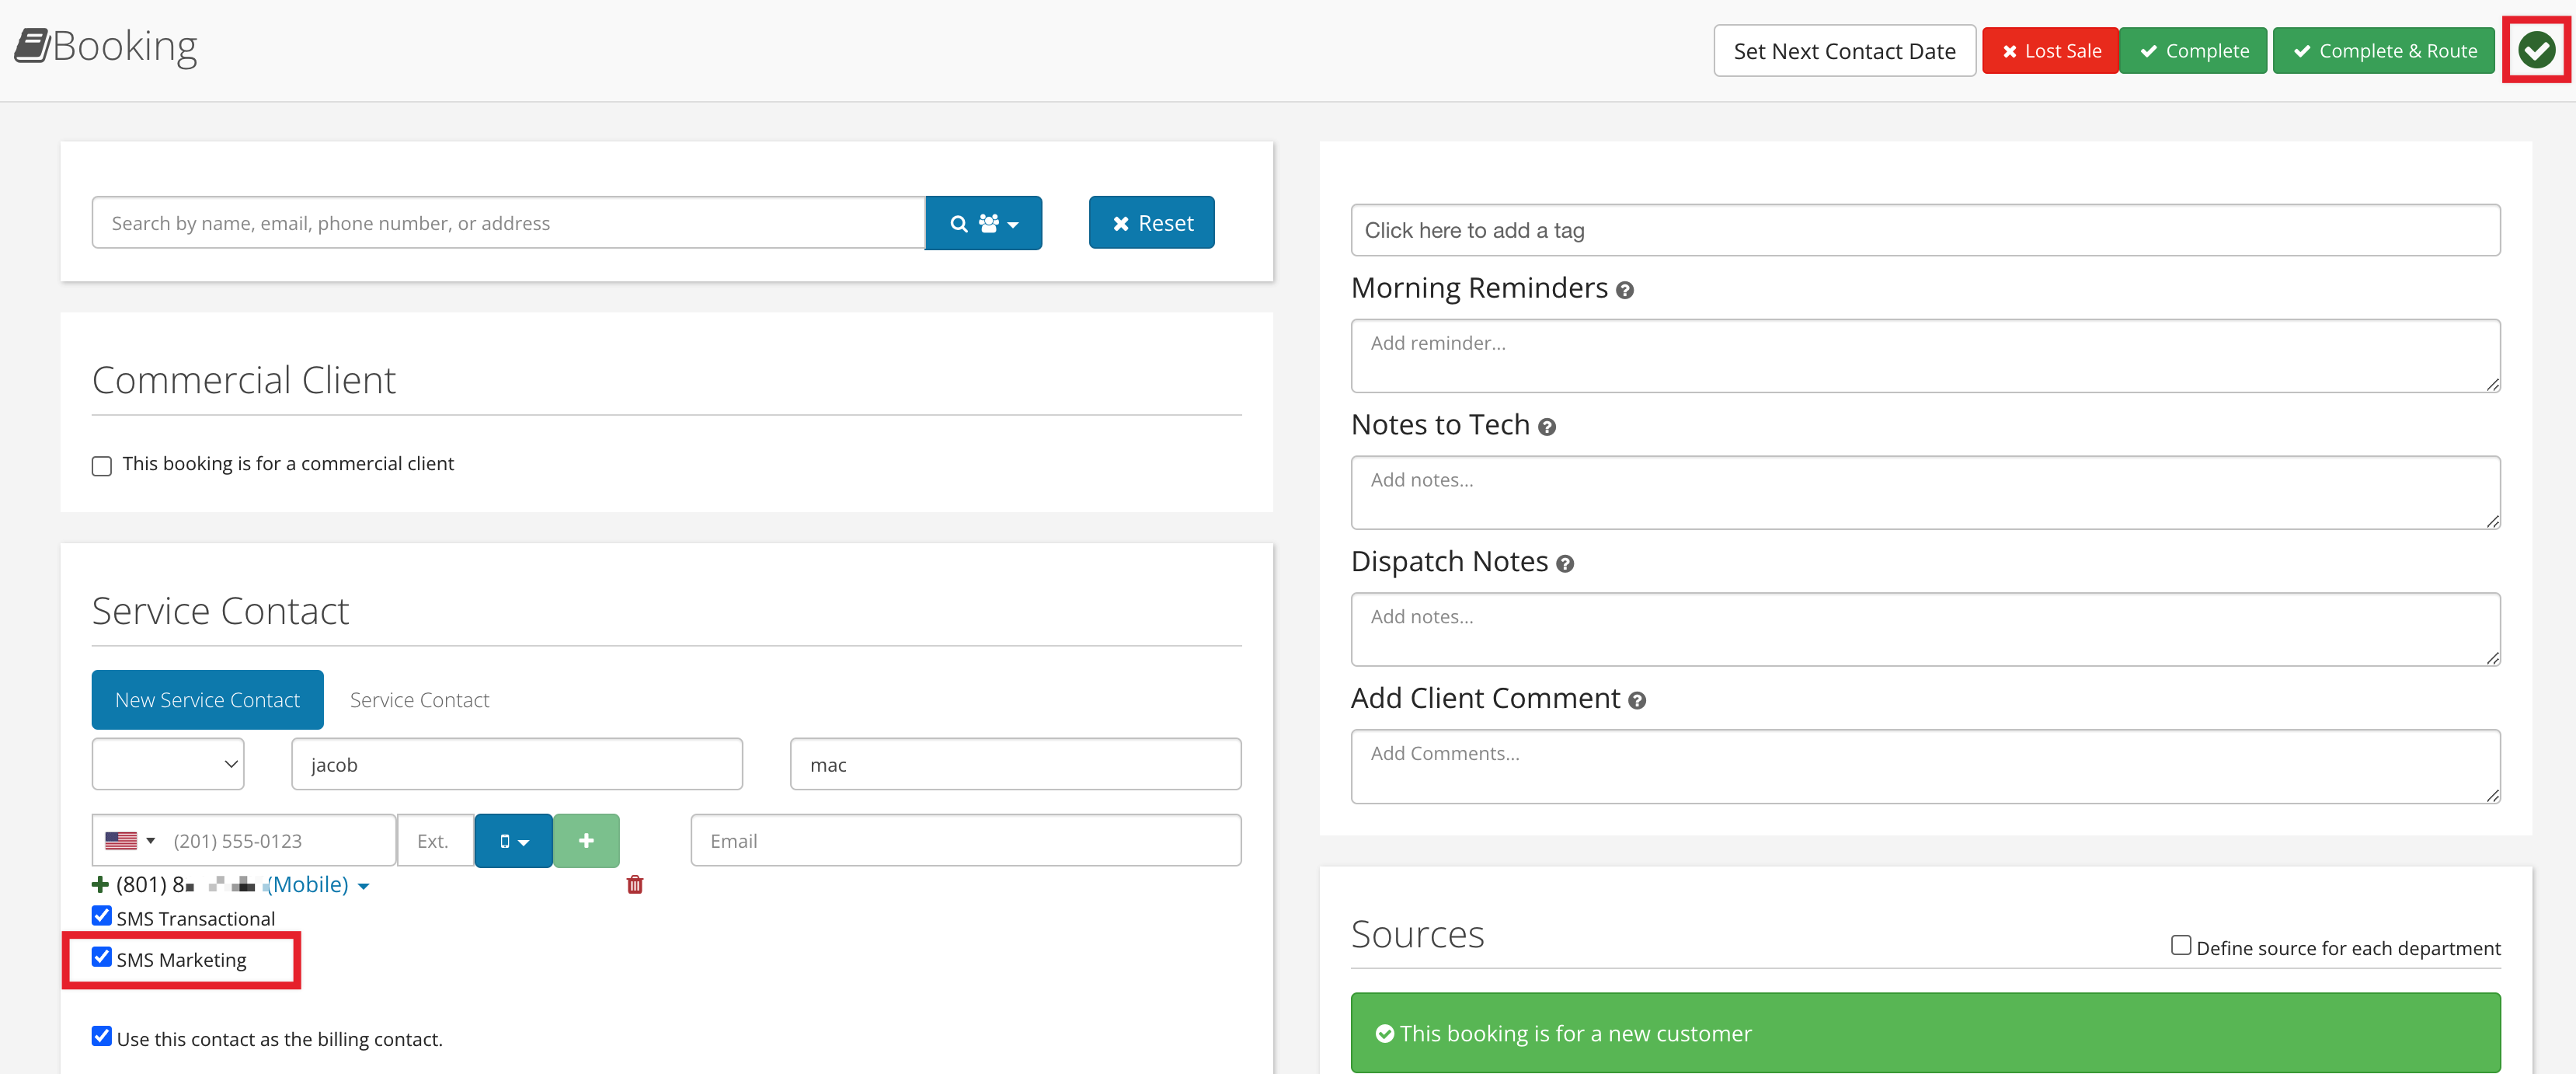
Task: Click the green plus add-phone button
Action: click(586, 841)
